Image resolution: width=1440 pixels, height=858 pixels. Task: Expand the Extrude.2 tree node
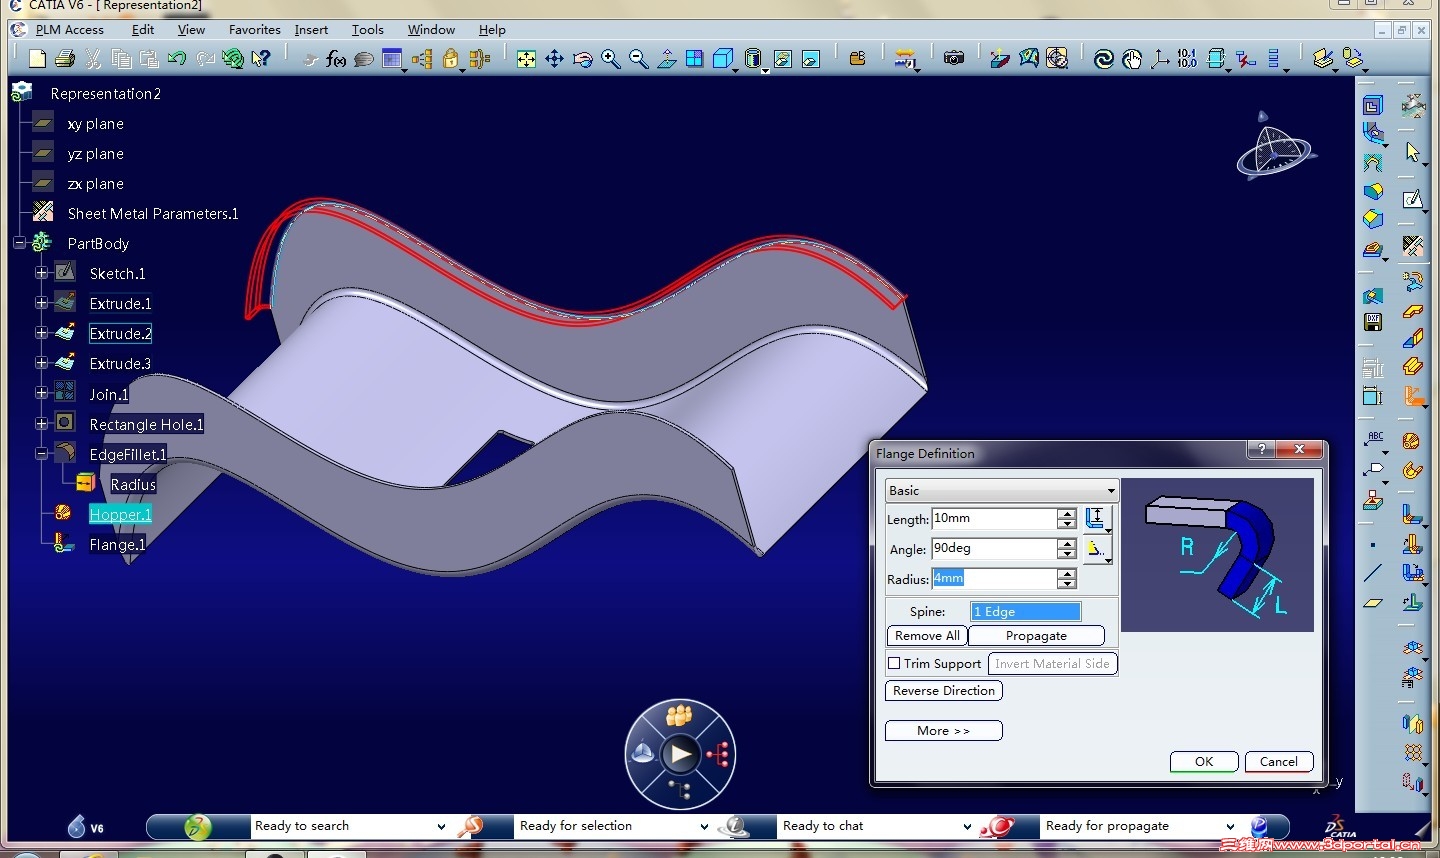coord(41,333)
